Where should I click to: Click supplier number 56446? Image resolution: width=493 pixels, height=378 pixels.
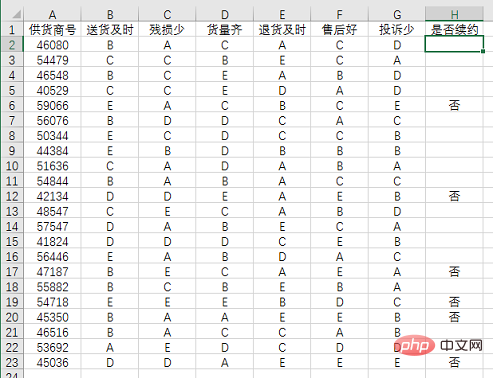coord(52,257)
